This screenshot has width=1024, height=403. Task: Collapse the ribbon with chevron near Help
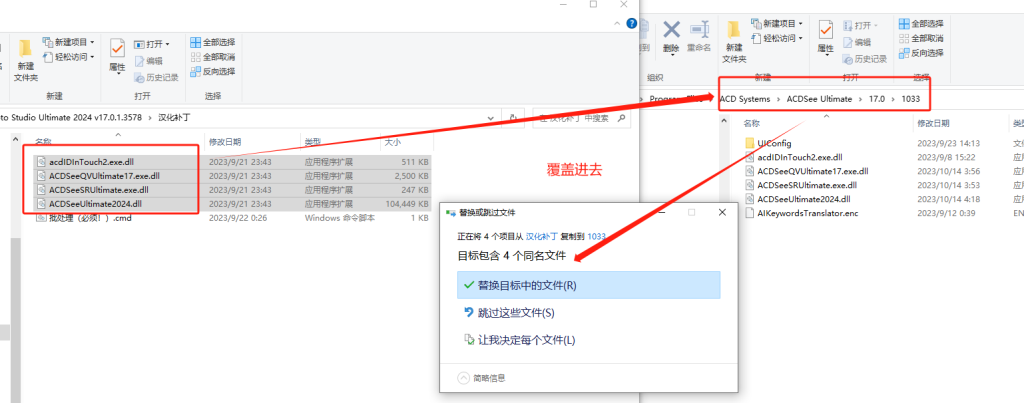(x=618, y=24)
